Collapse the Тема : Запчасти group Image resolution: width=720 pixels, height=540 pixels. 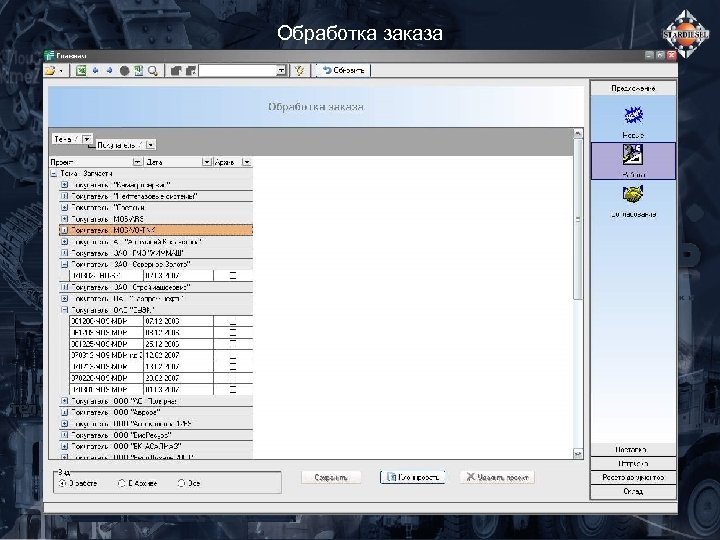[54, 174]
